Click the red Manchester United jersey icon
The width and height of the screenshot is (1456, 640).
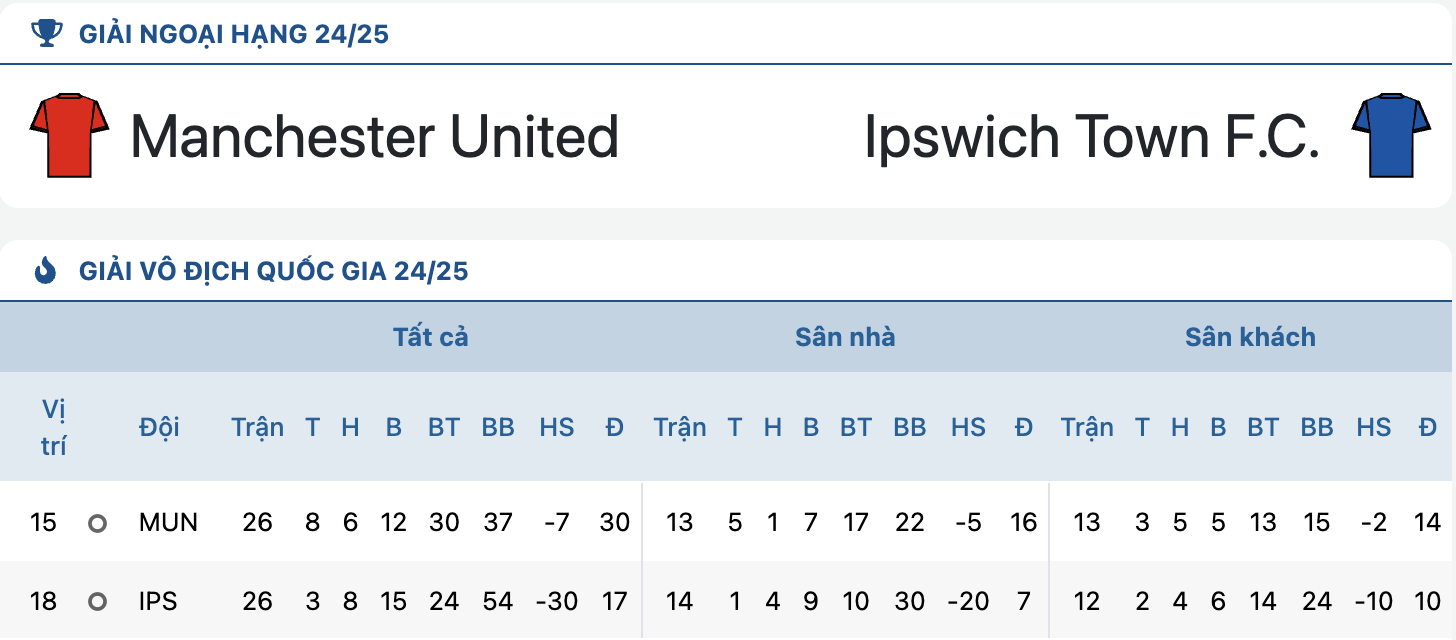69,136
